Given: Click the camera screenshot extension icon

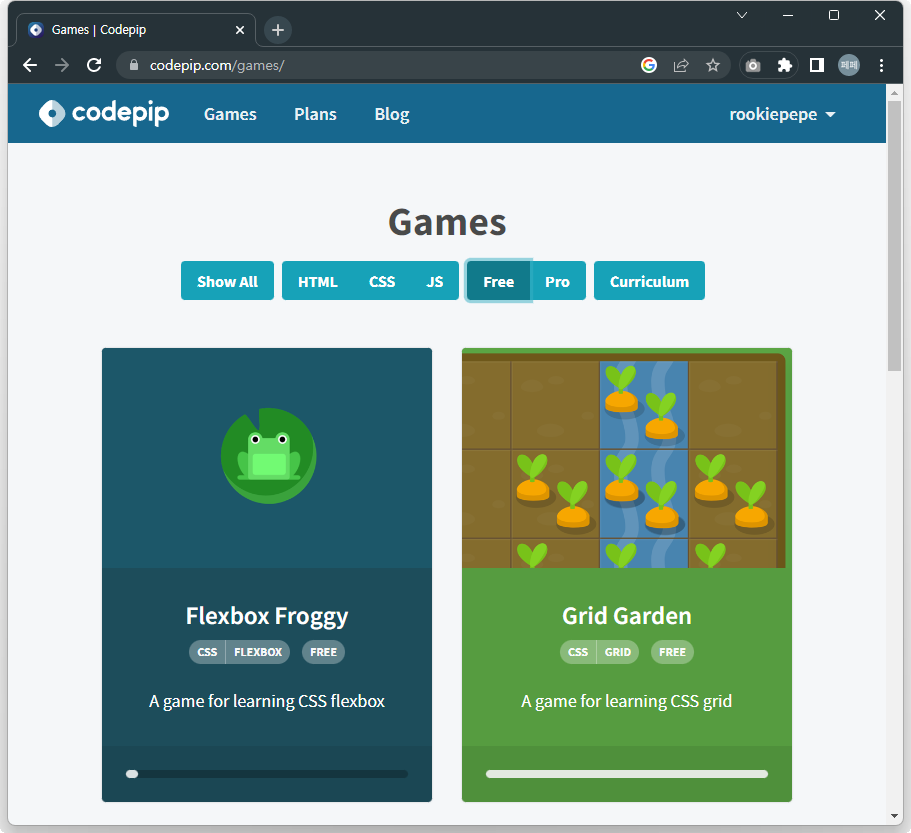Looking at the screenshot, I should (x=753, y=65).
